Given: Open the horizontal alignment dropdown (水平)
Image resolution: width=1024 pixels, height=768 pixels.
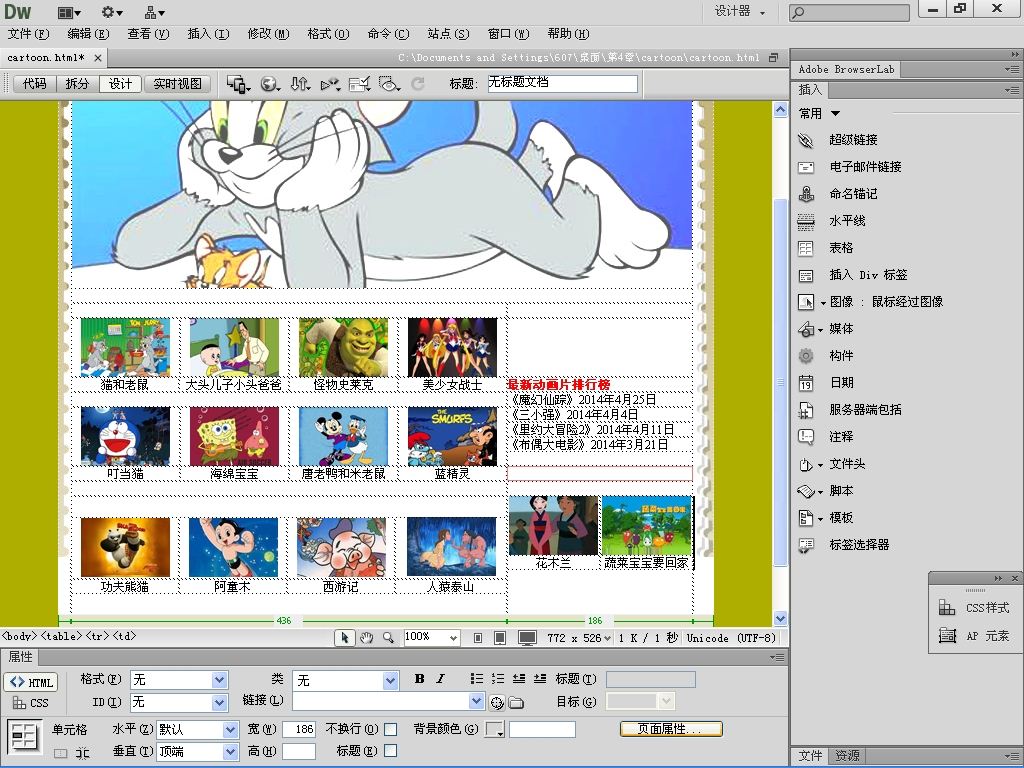Looking at the screenshot, I should coord(231,729).
